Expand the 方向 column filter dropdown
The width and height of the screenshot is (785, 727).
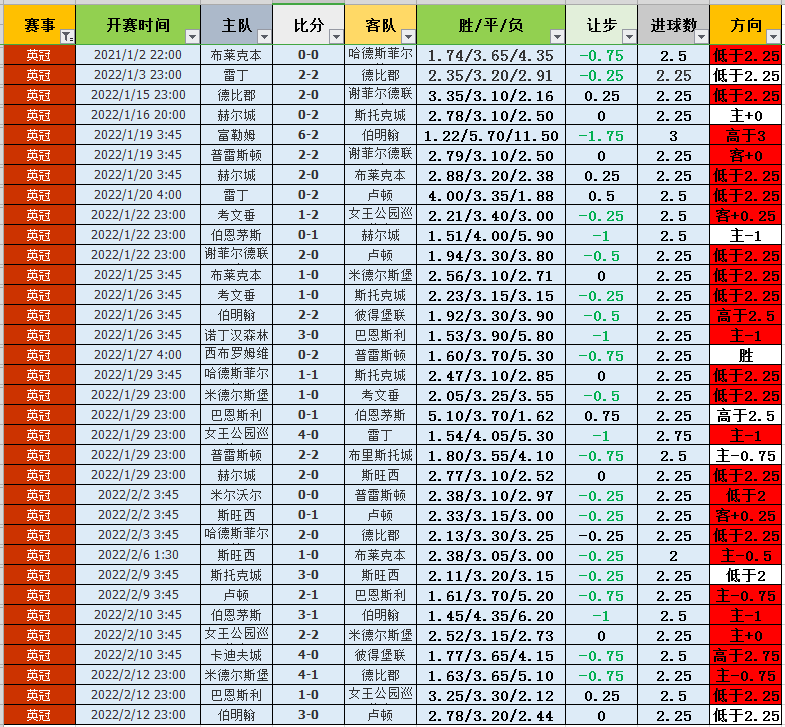774,37
